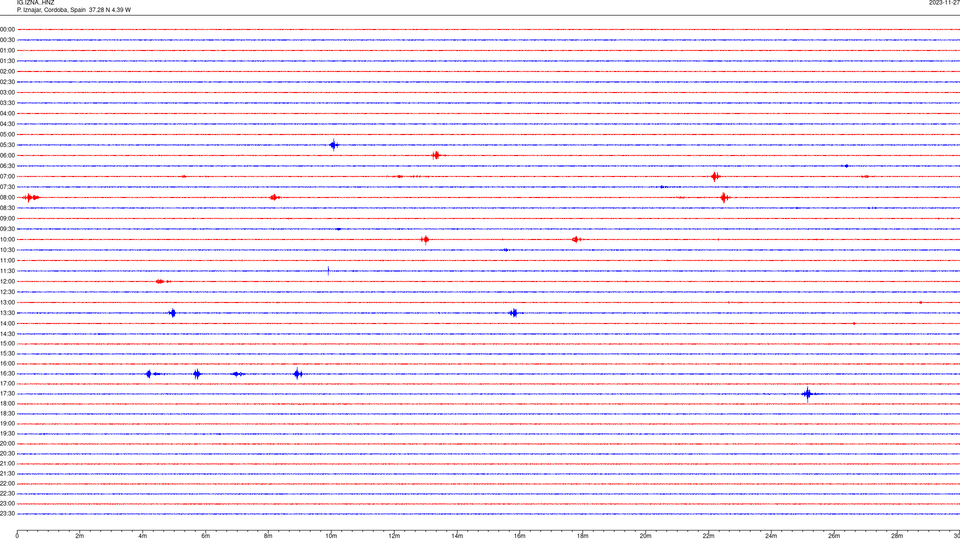Select the 00:00 trace time label
This screenshot has width=960, height=540.
pos(7,29)
